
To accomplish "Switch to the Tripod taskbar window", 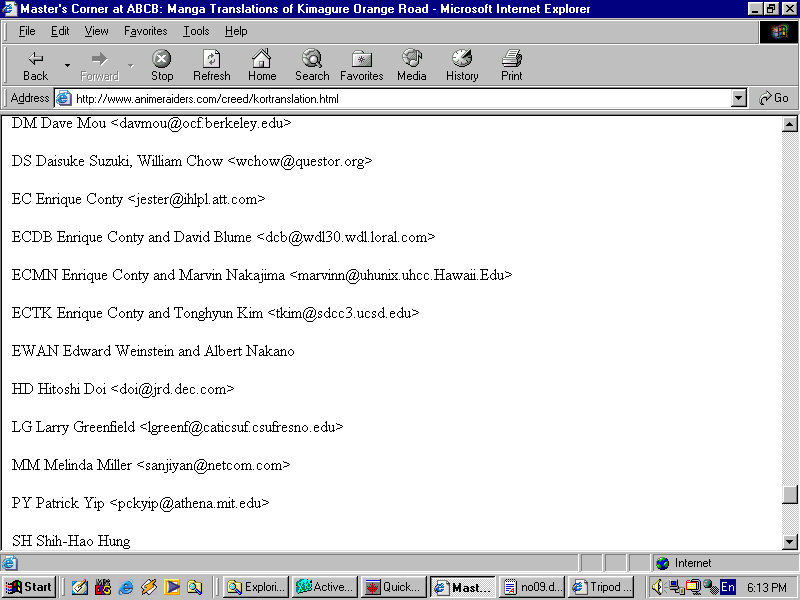I will click(x=601, y=587).
